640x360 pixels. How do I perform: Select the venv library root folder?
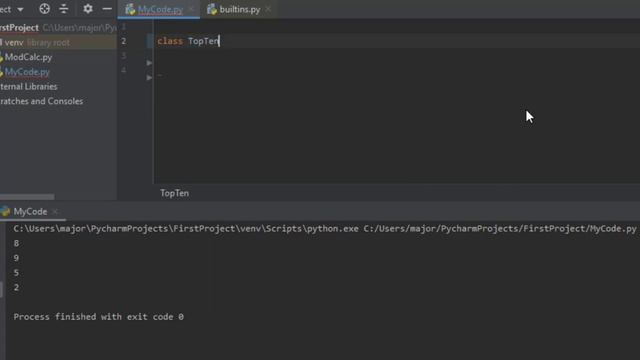tap(58, 42)
